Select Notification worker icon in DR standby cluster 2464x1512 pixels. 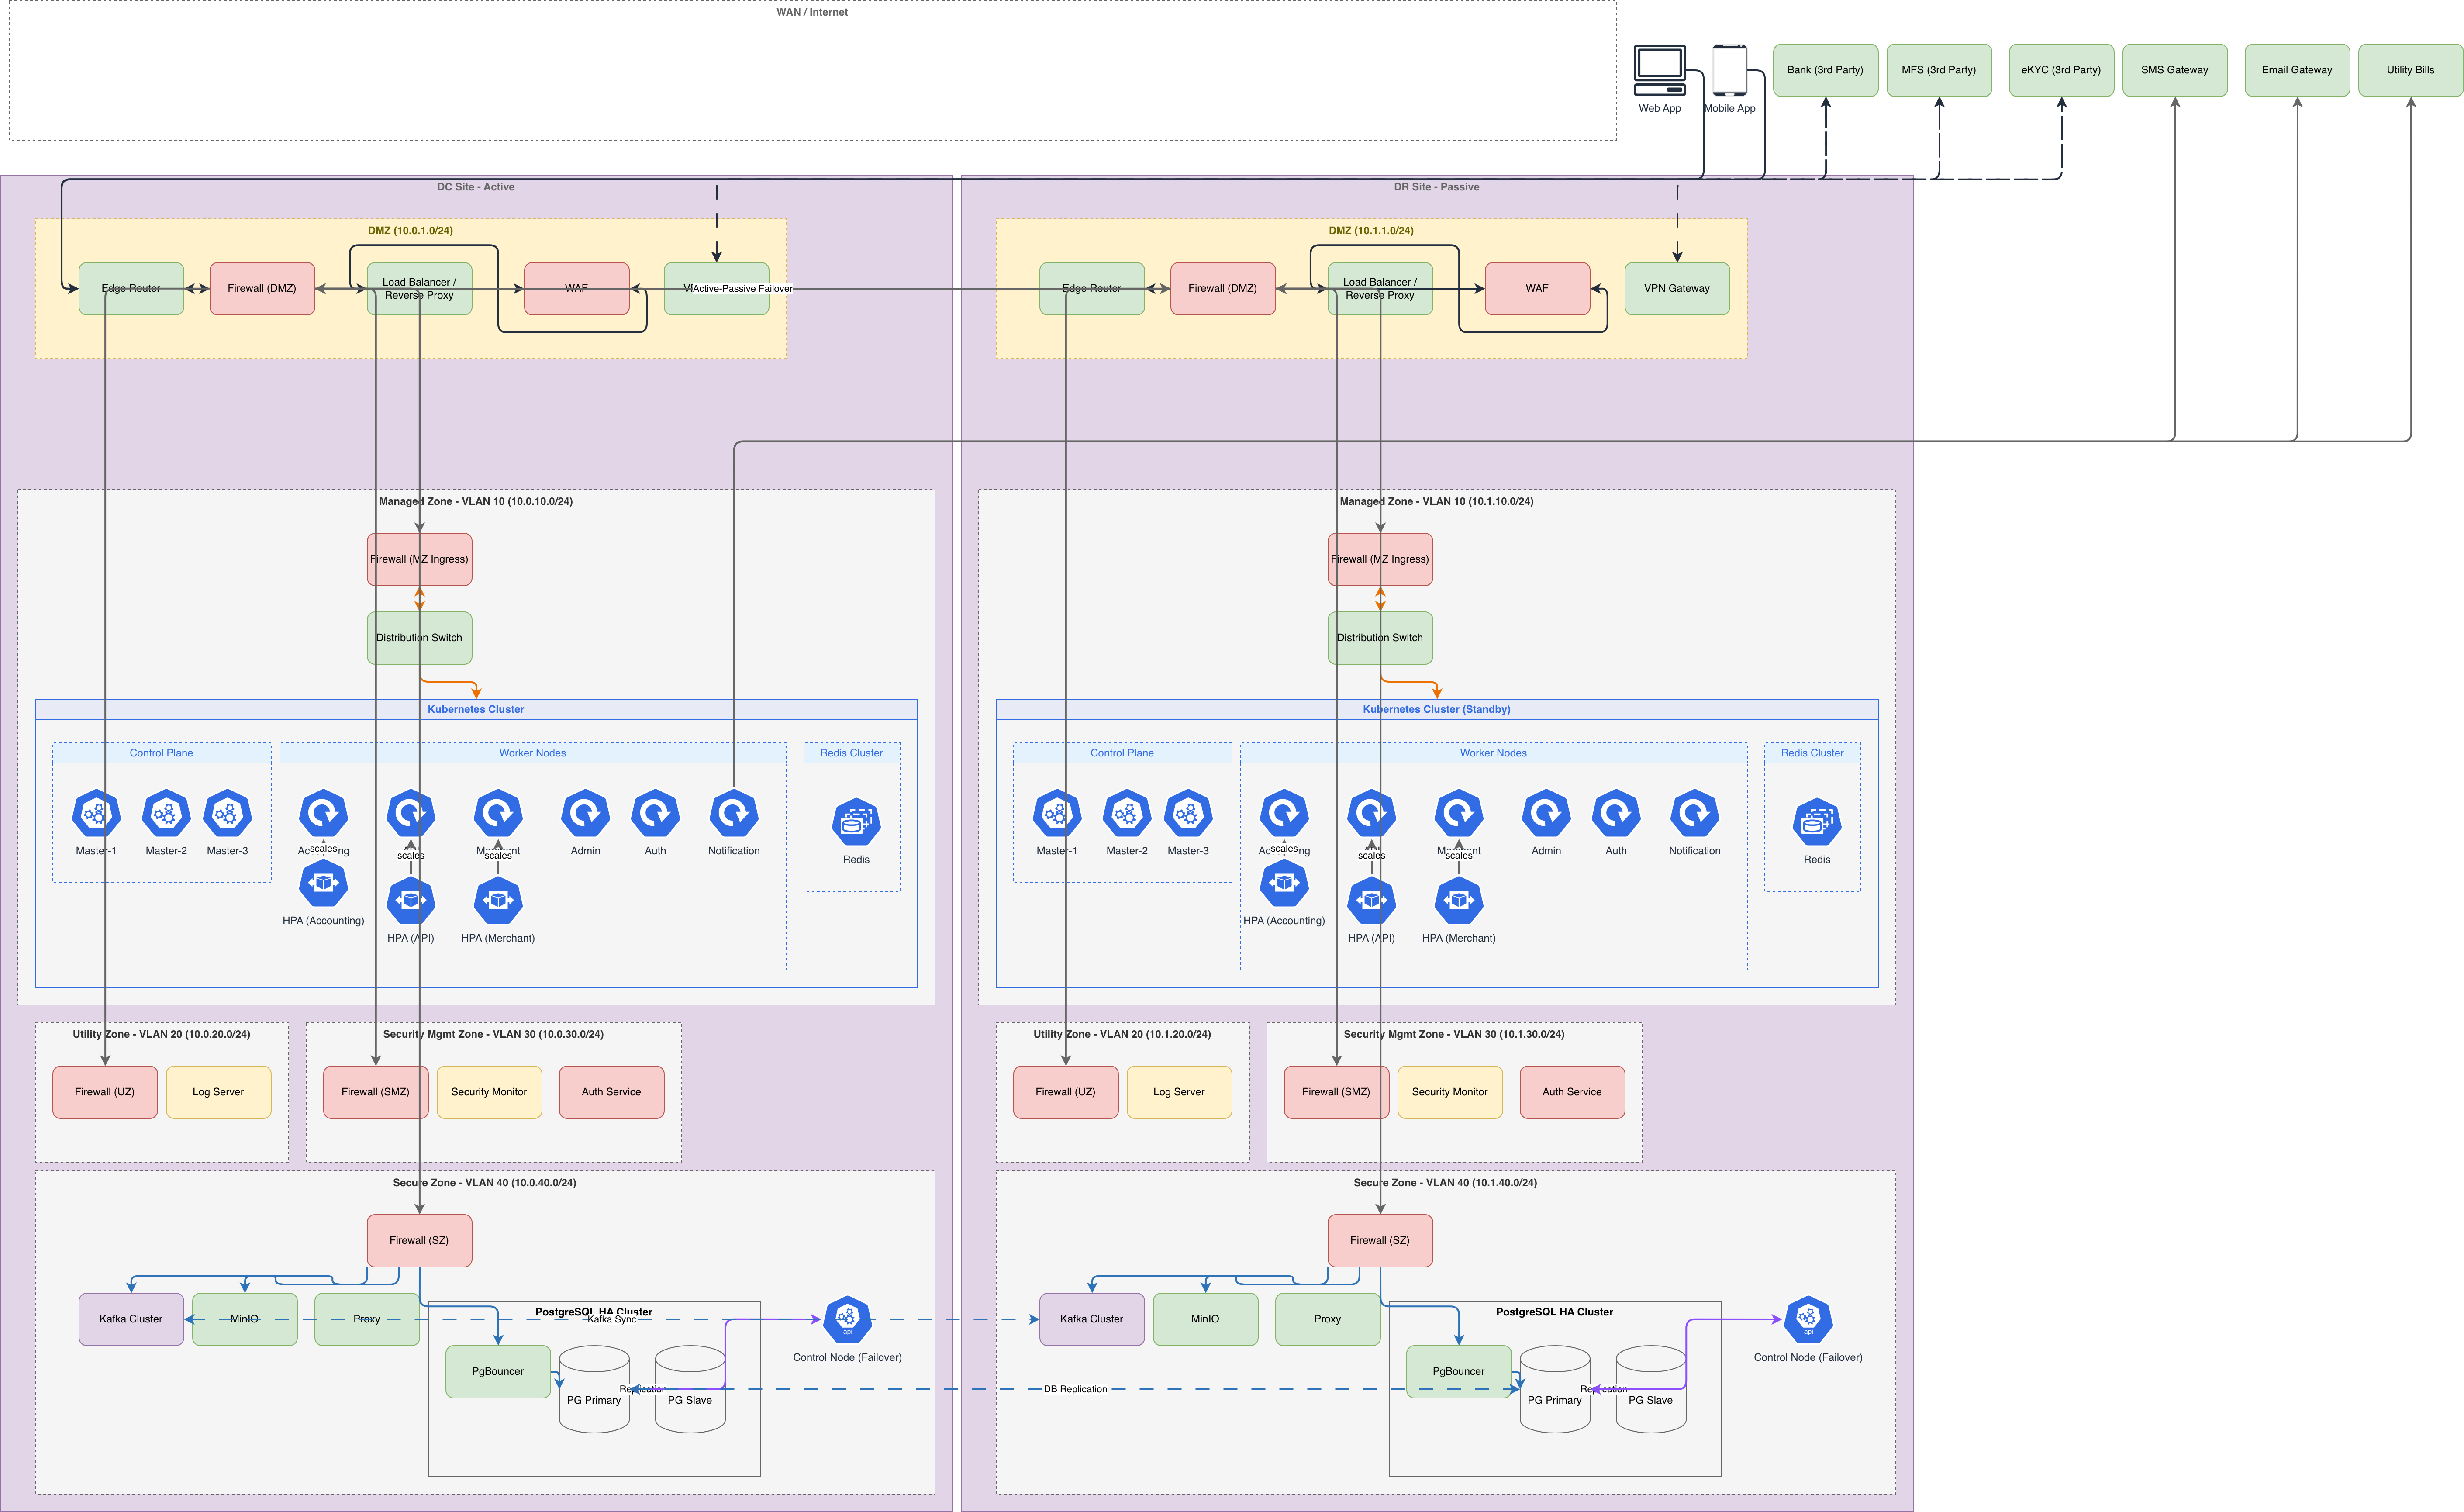(1695, 814)
